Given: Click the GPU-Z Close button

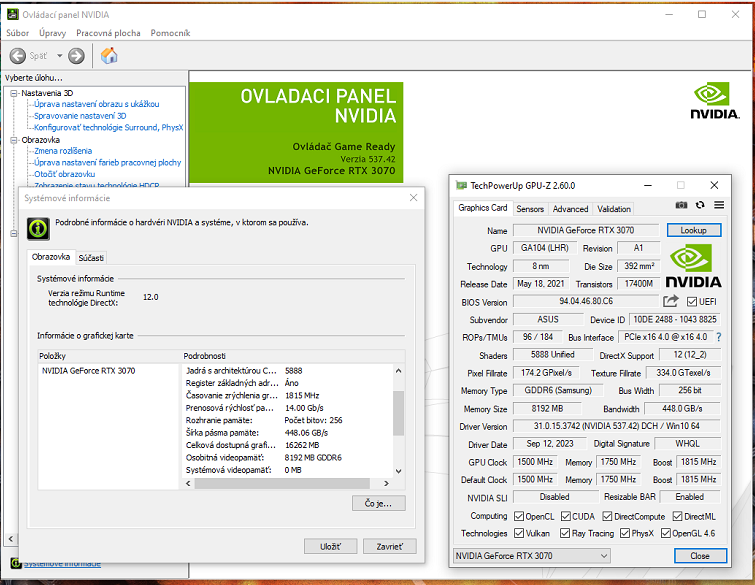Looking at the screenshot, I should pos(700,556).
